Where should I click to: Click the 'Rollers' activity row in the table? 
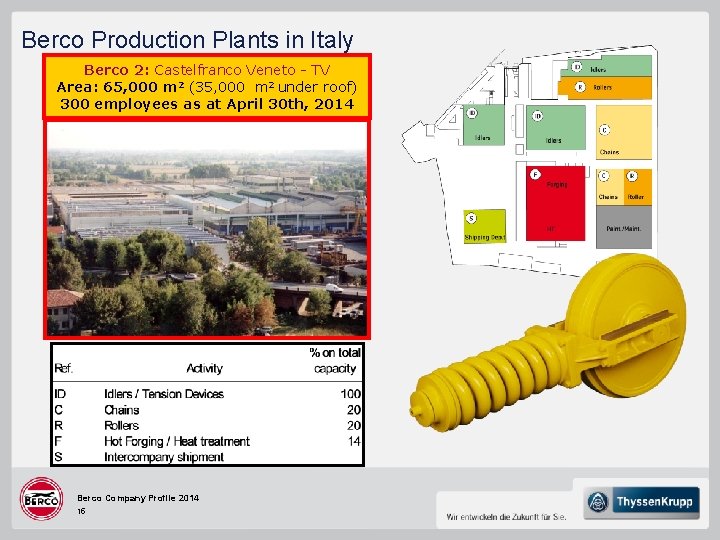[208, 425]
